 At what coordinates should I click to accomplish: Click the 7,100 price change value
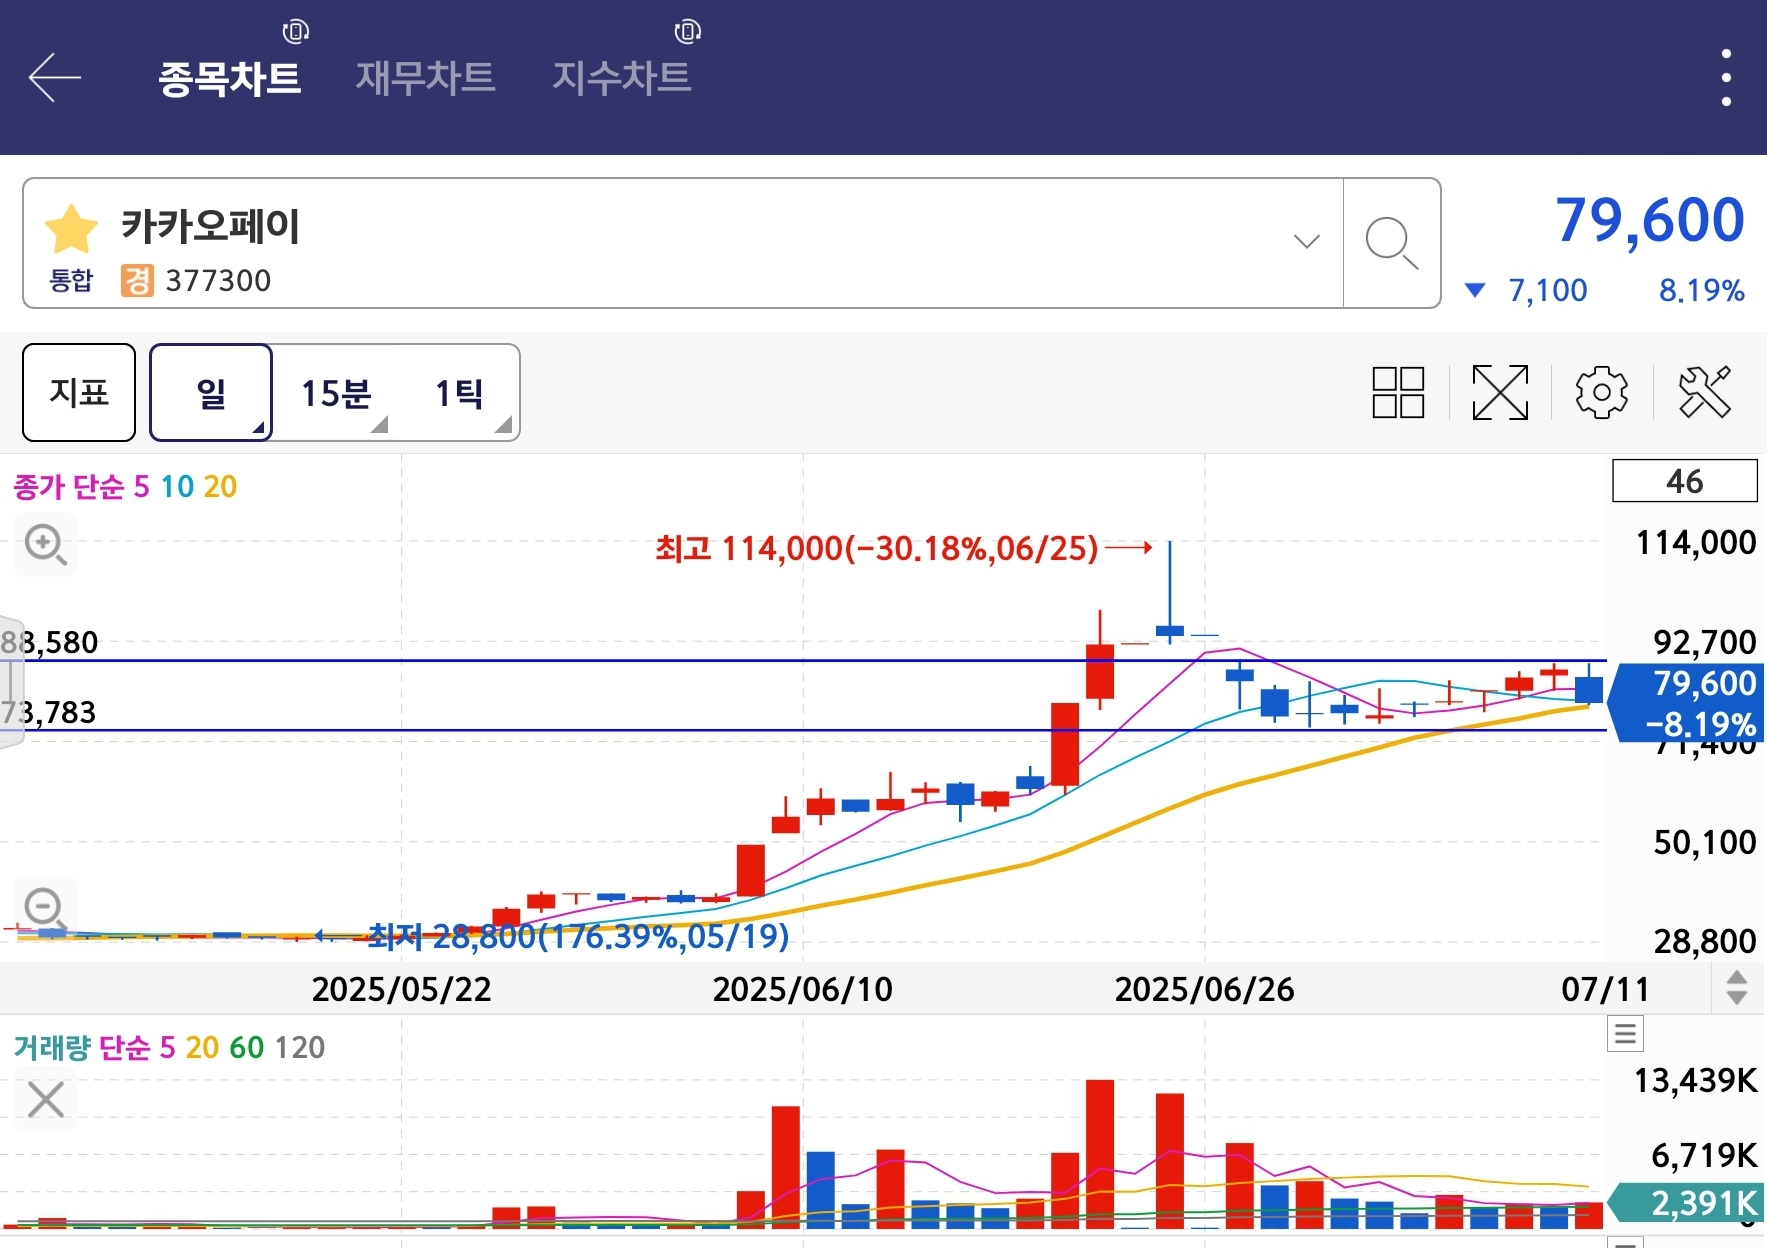pos(1547,290)
